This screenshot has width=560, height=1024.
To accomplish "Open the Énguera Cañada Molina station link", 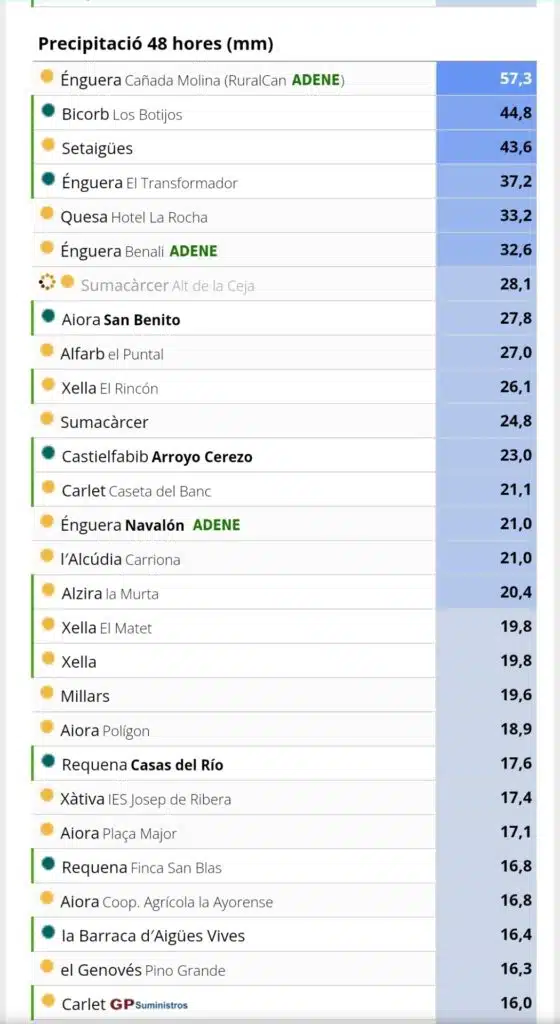I will pos(202,80).
